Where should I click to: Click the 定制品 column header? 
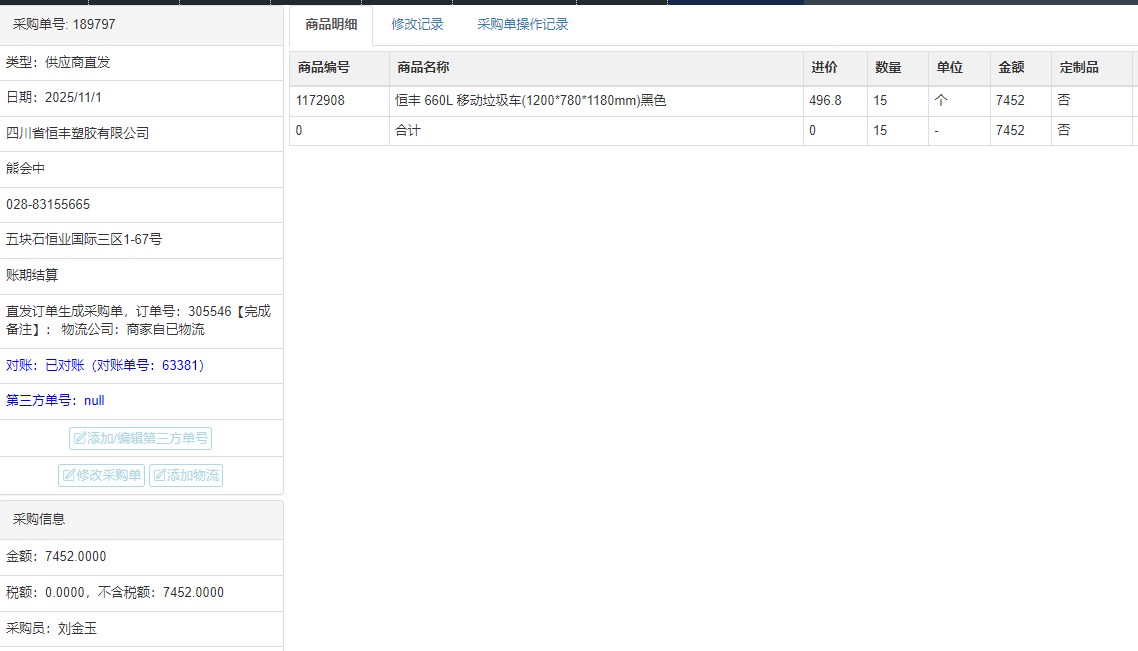click(x=1079, y=68)
